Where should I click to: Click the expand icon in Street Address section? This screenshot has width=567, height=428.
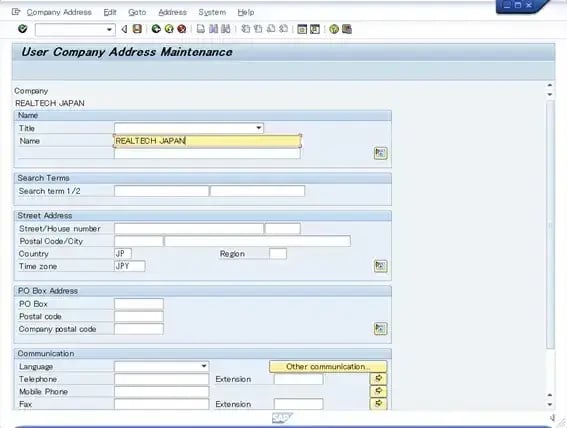tap(380, 266)
